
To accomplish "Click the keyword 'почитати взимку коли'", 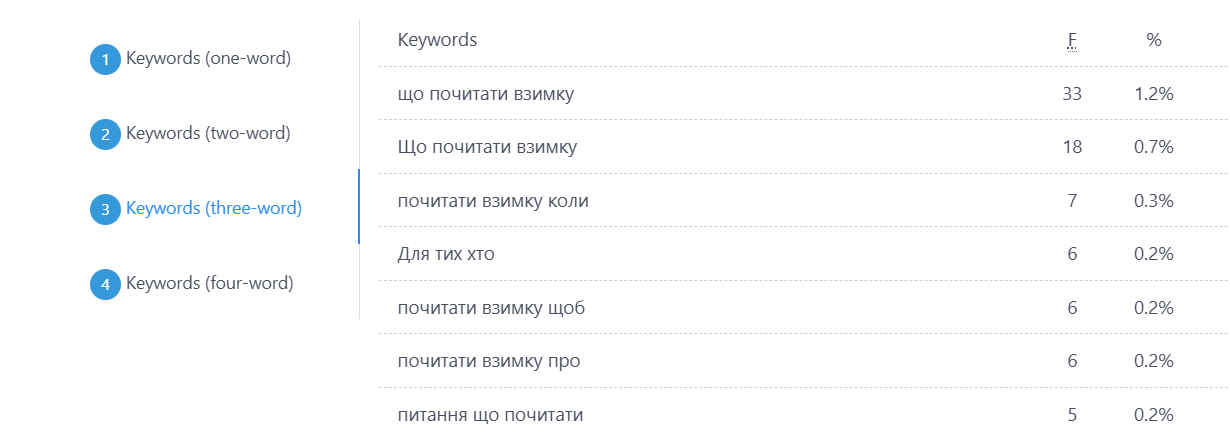I will click(493, 201).
